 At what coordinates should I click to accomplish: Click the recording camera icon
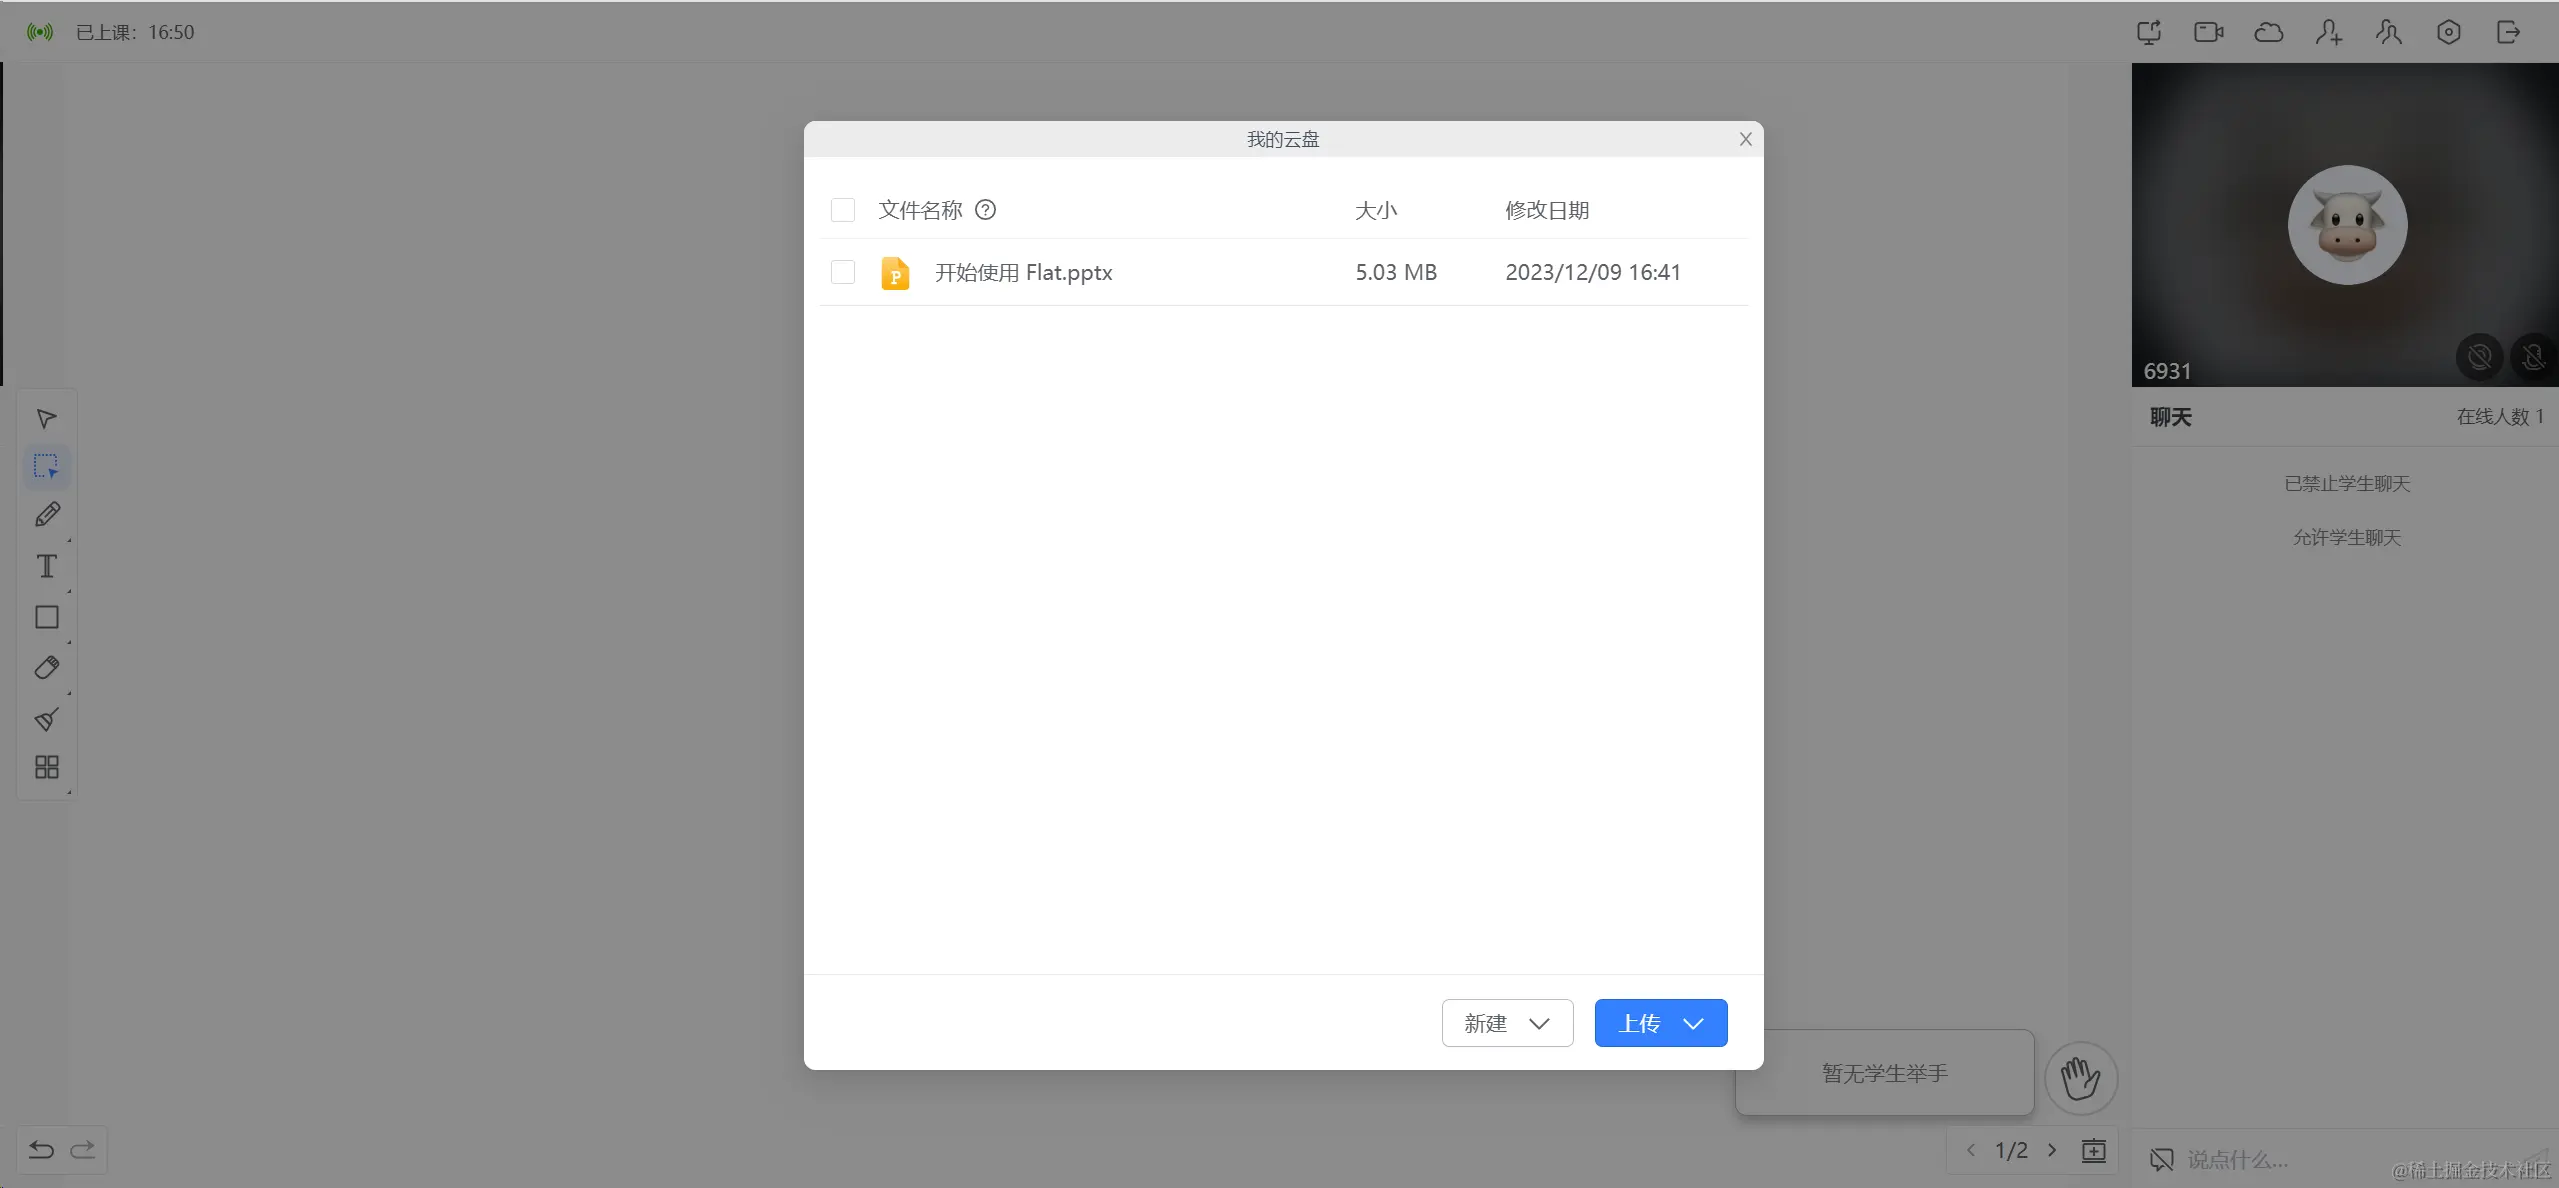[x=2208, y=32]
